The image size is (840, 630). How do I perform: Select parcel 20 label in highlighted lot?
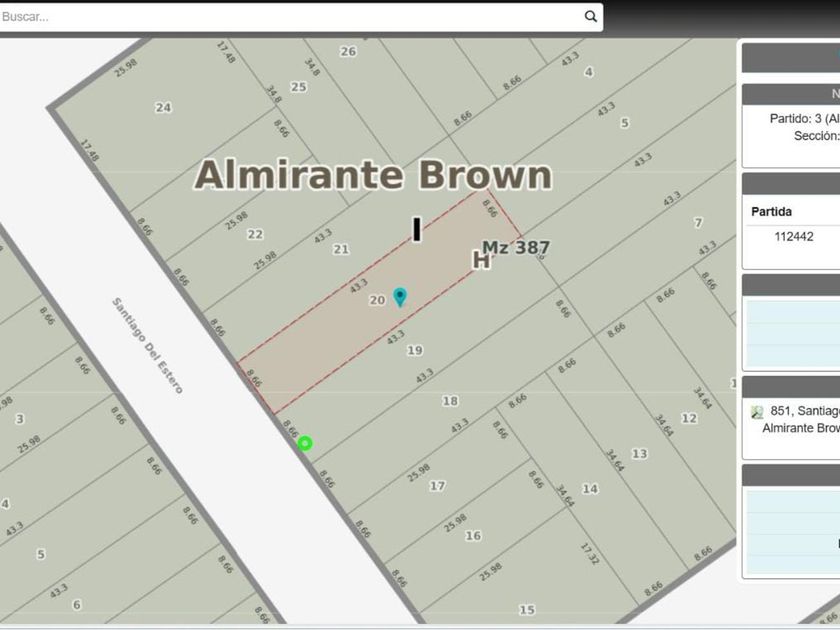377,300
